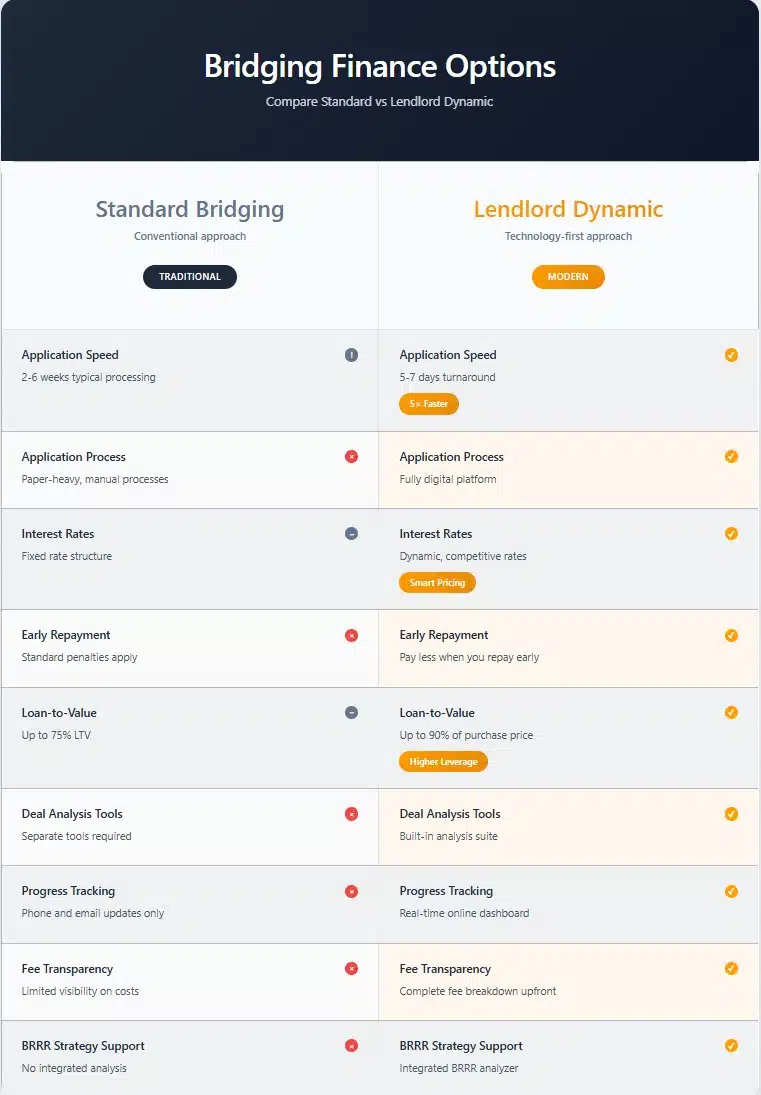Click the orange checkmark next to Pay less when you repay early

[731, 635]
